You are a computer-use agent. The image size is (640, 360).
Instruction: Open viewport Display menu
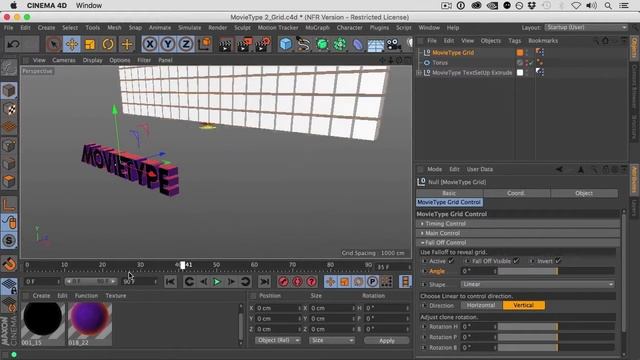pyautogui.click(x=93, y=60)
